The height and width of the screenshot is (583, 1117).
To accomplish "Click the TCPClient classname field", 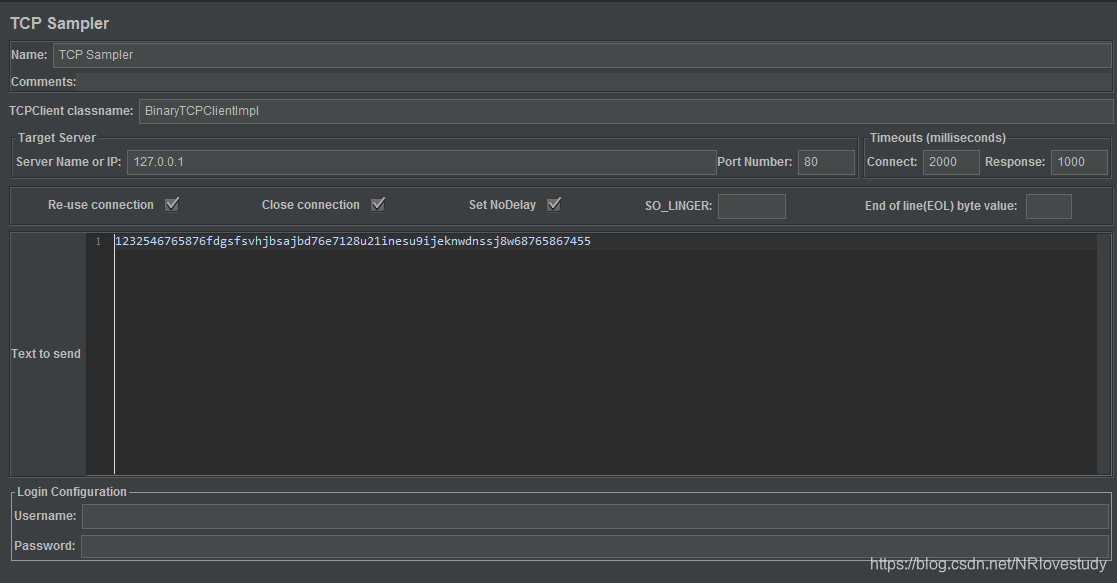I will tap(625, 111).
